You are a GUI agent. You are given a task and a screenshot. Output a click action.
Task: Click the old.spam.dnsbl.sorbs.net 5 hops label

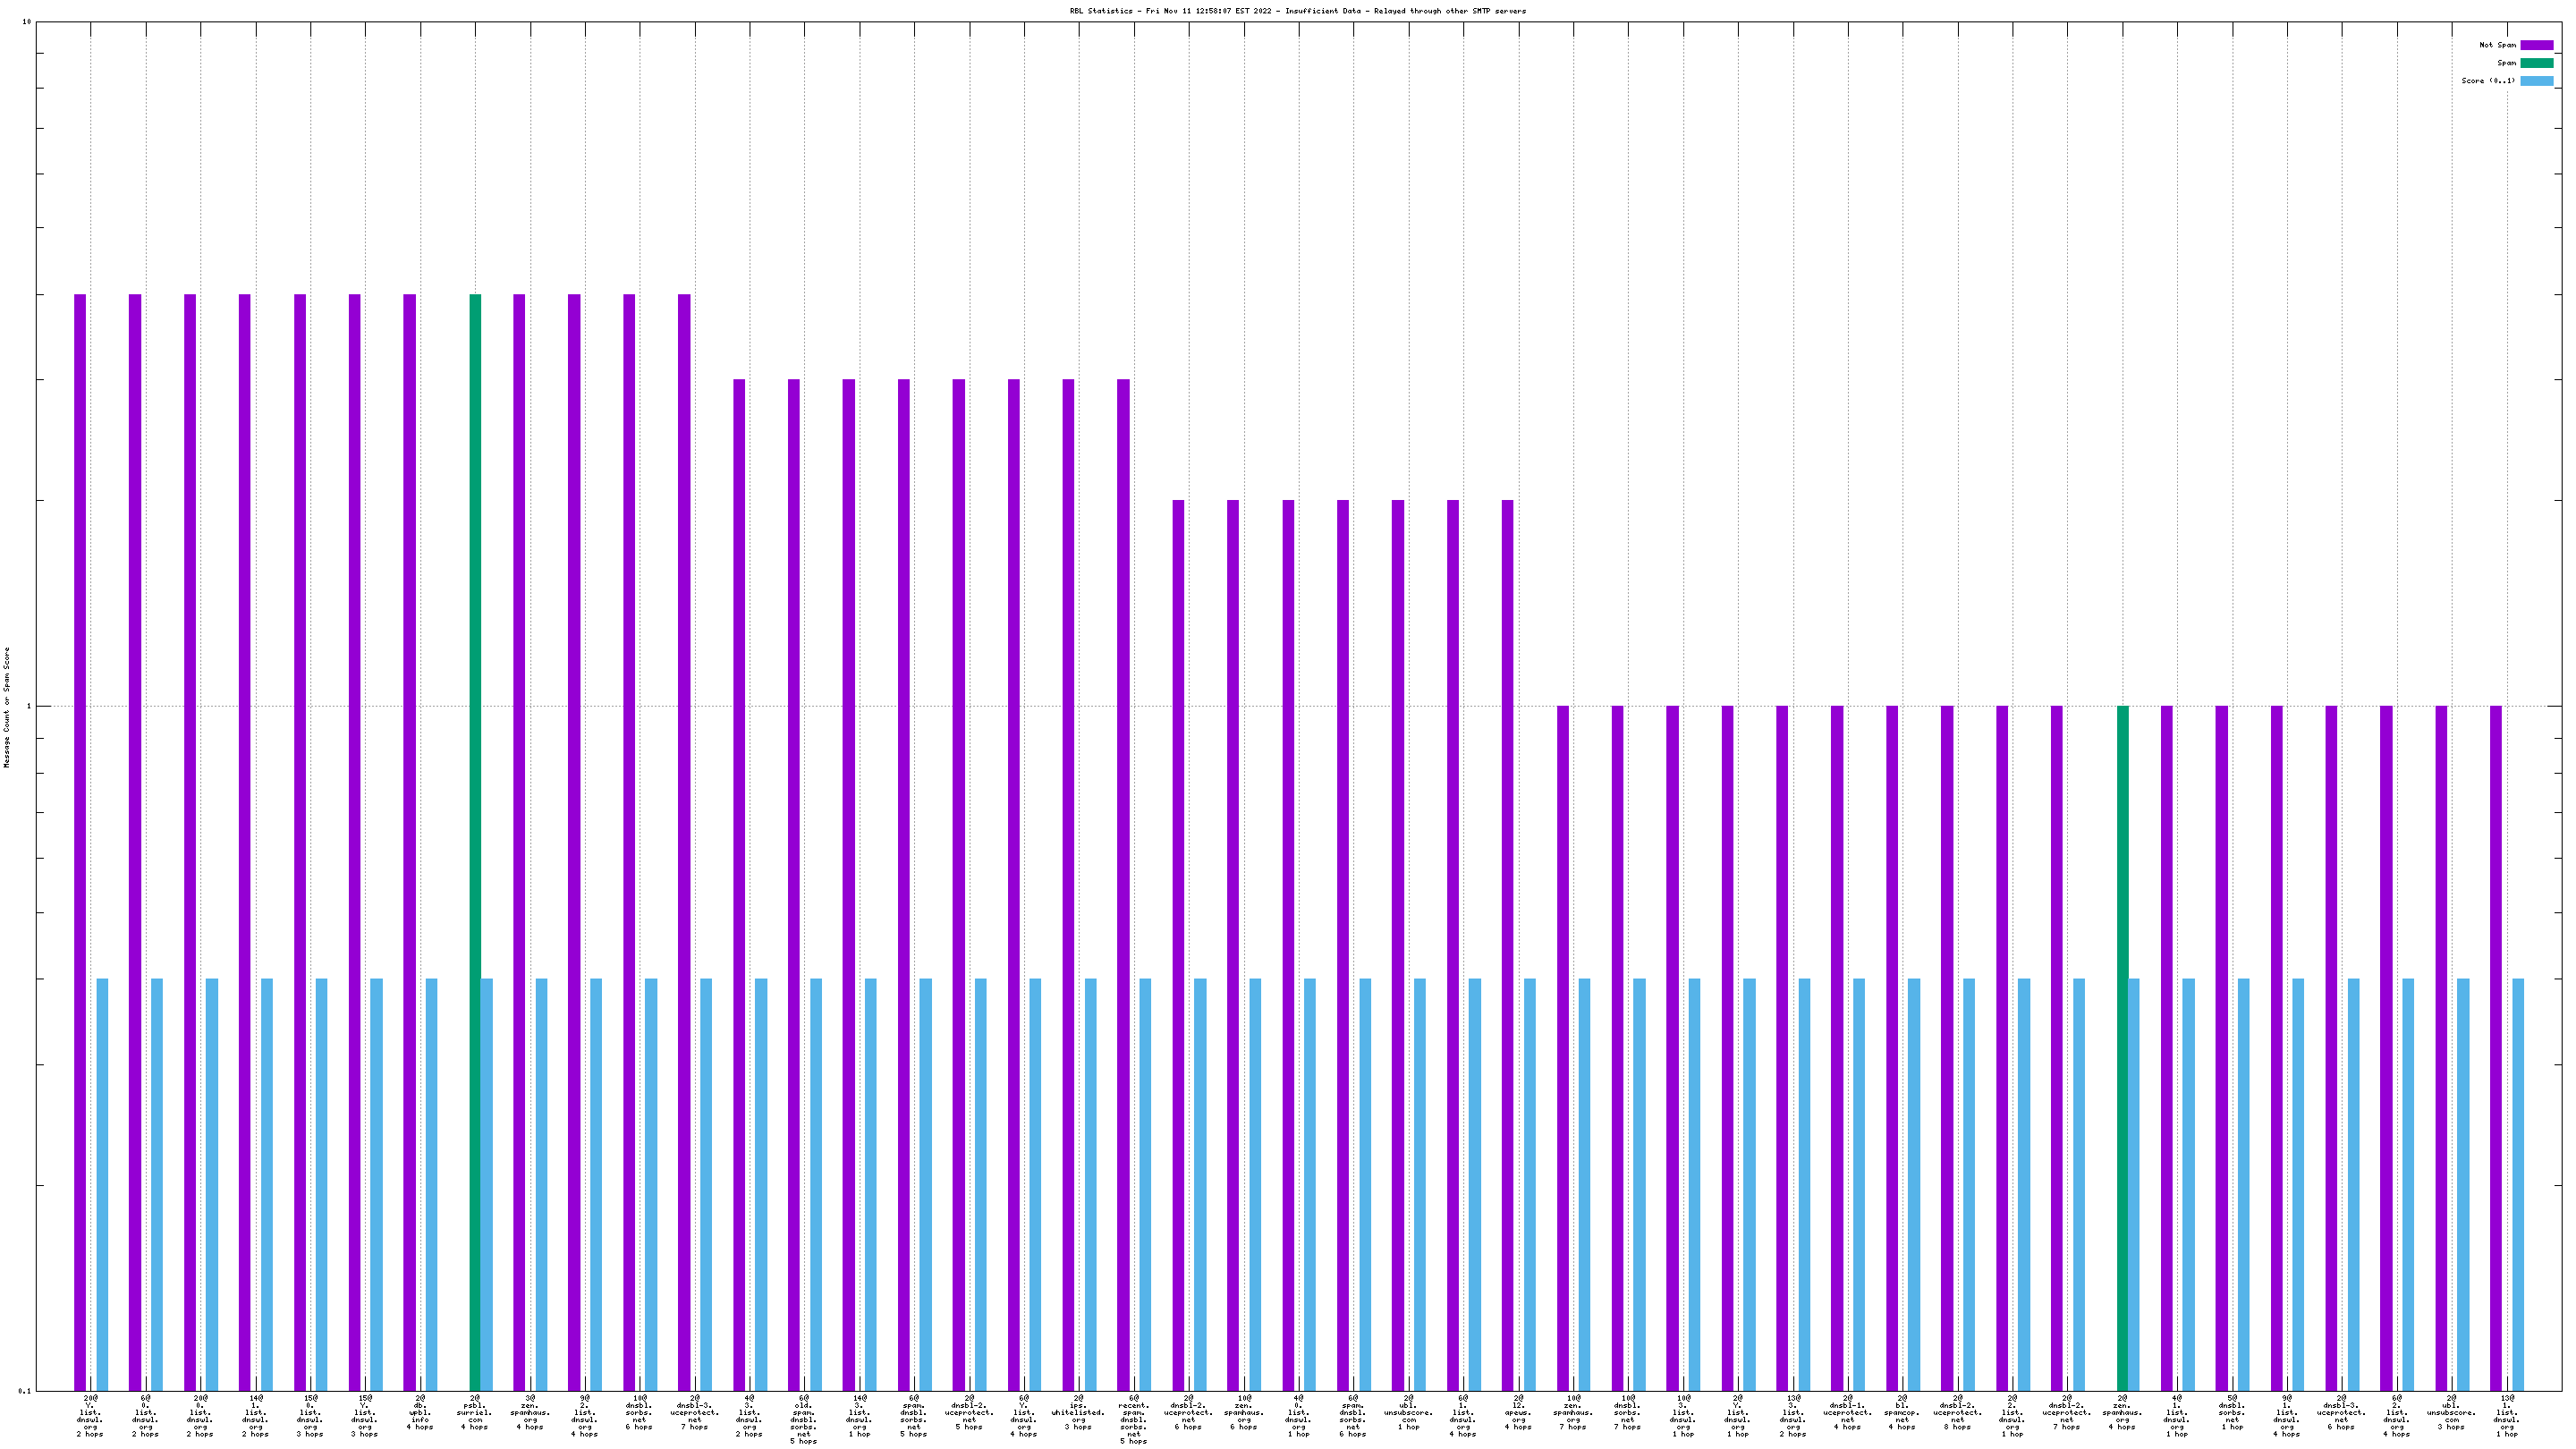[804, 1419]
